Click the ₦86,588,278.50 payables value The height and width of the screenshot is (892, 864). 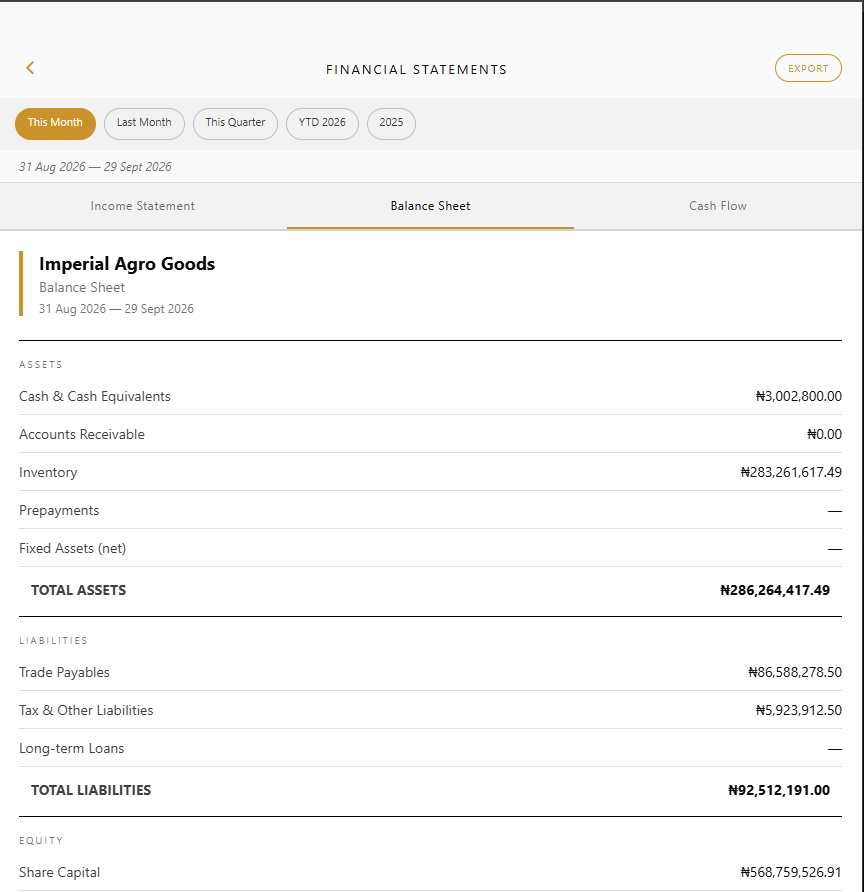[x=795, y=672]
